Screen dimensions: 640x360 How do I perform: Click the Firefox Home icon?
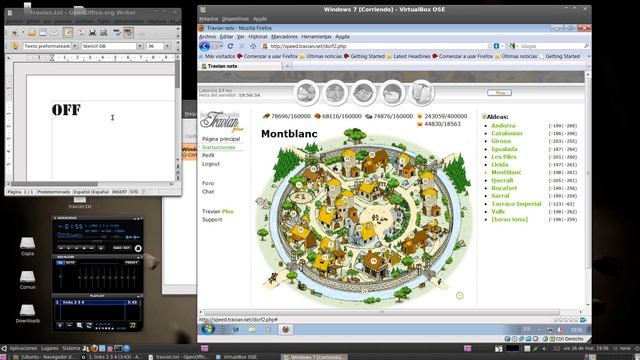coord(253,46)
